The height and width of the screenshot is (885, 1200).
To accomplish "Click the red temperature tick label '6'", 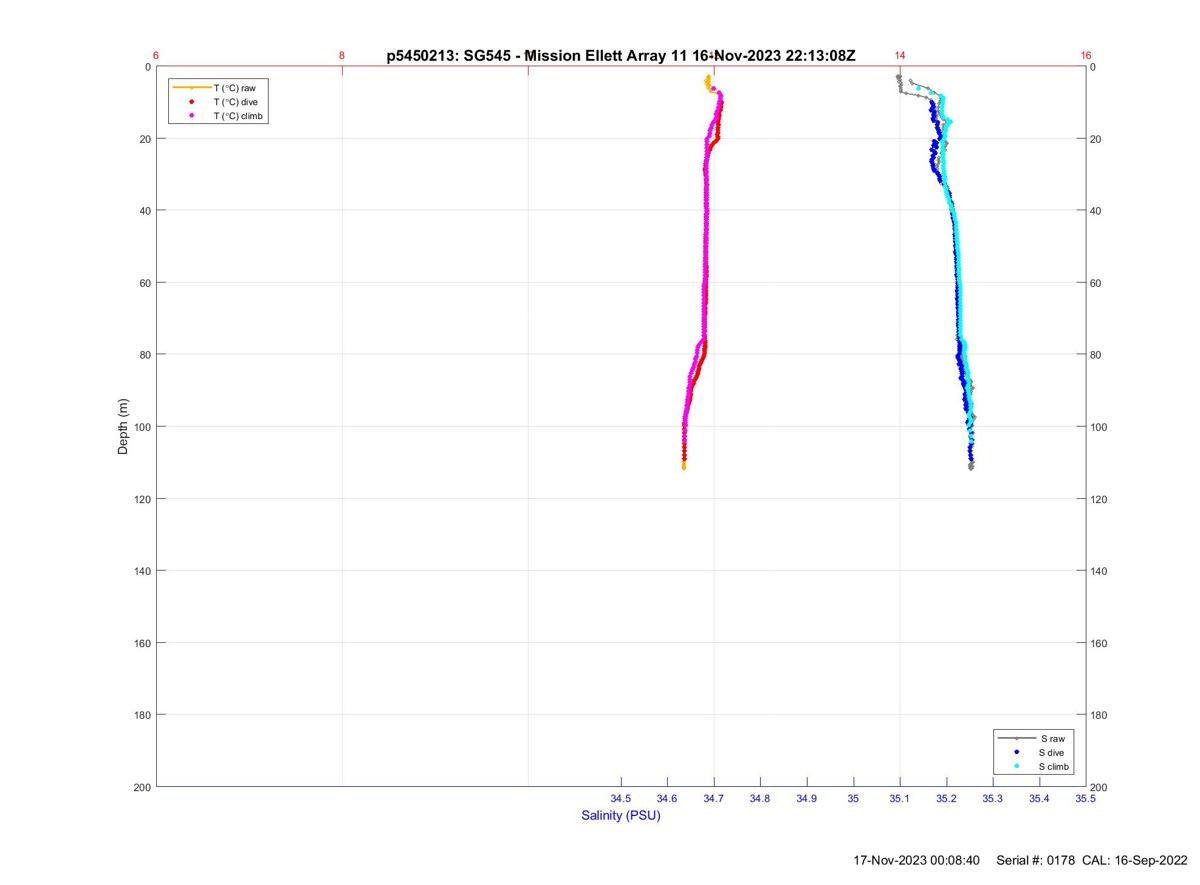I will (x=156, y=56).
